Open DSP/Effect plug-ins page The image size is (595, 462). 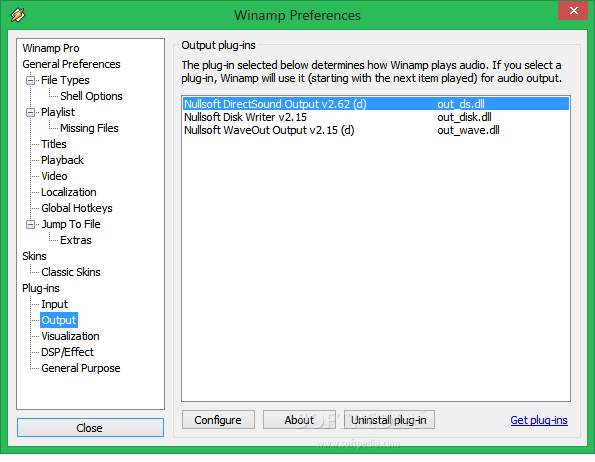tap(67, 352)
